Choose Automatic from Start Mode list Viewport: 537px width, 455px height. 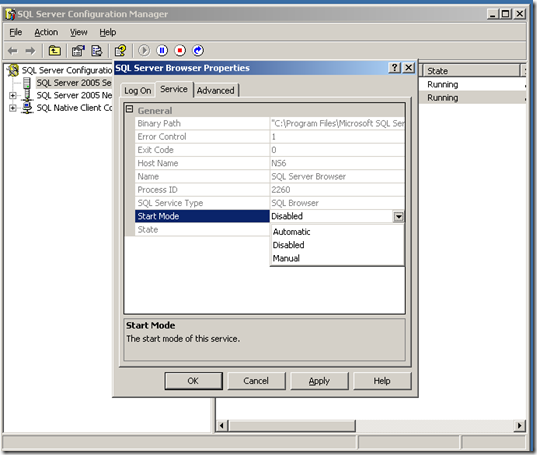337,232
